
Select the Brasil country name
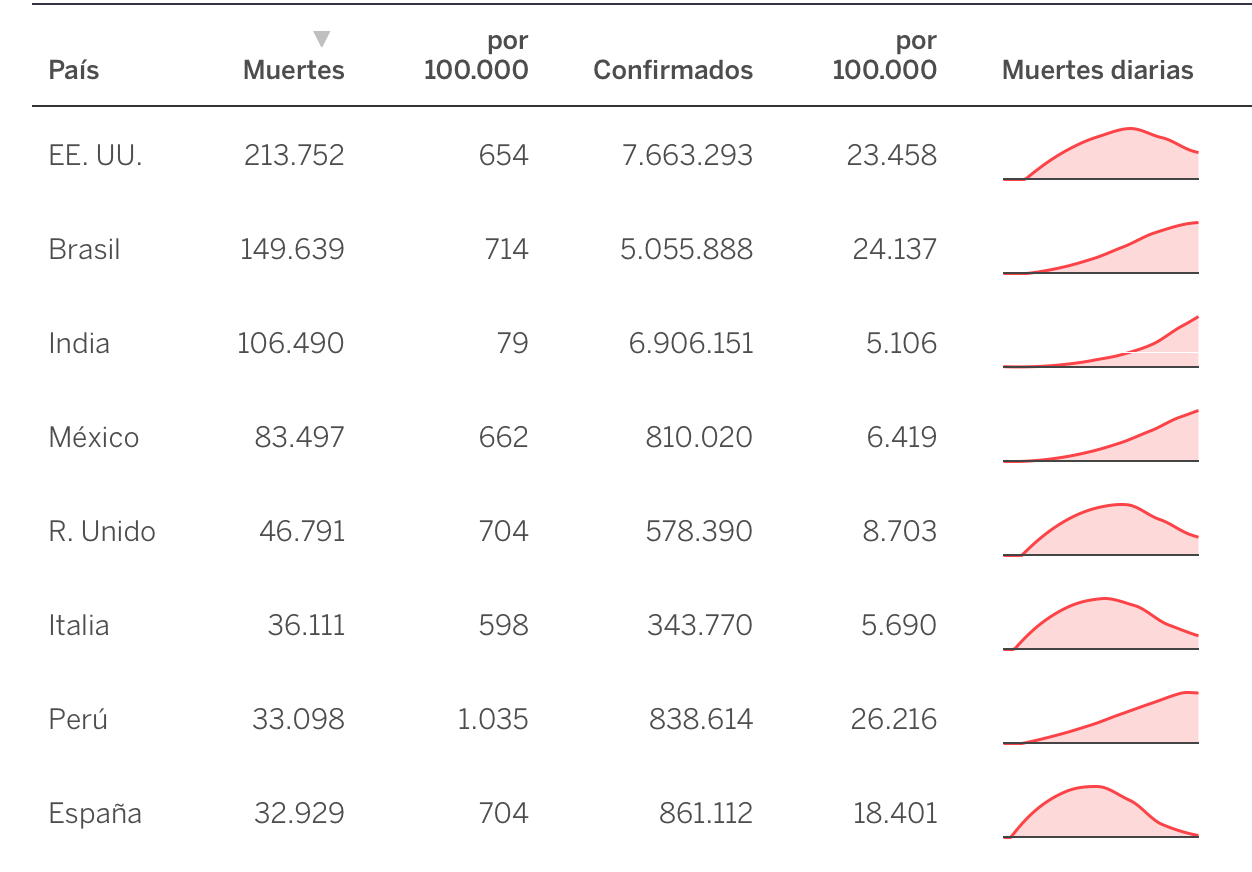(x=84, y=249)
